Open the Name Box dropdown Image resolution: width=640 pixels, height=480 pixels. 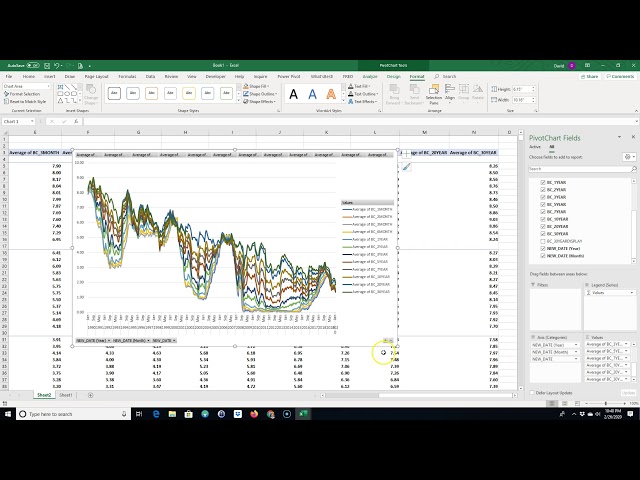coord(32,122)
